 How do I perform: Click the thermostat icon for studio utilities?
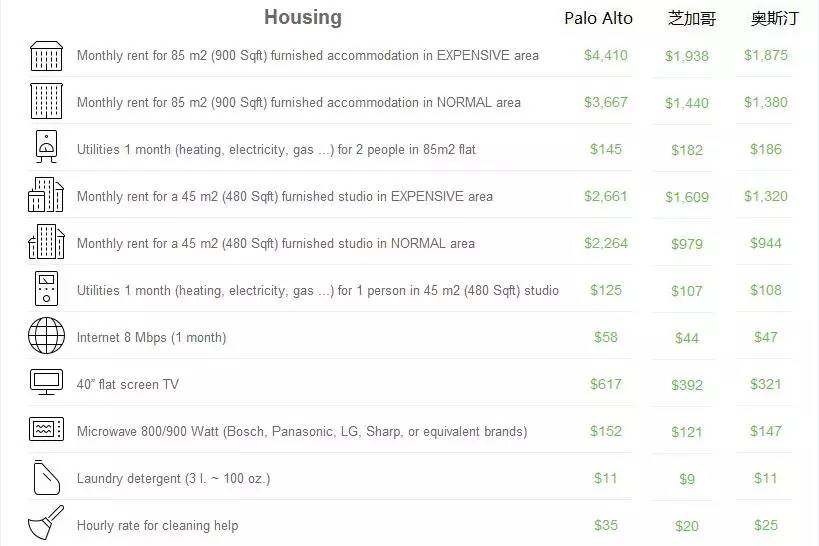[x=46, y=288]
